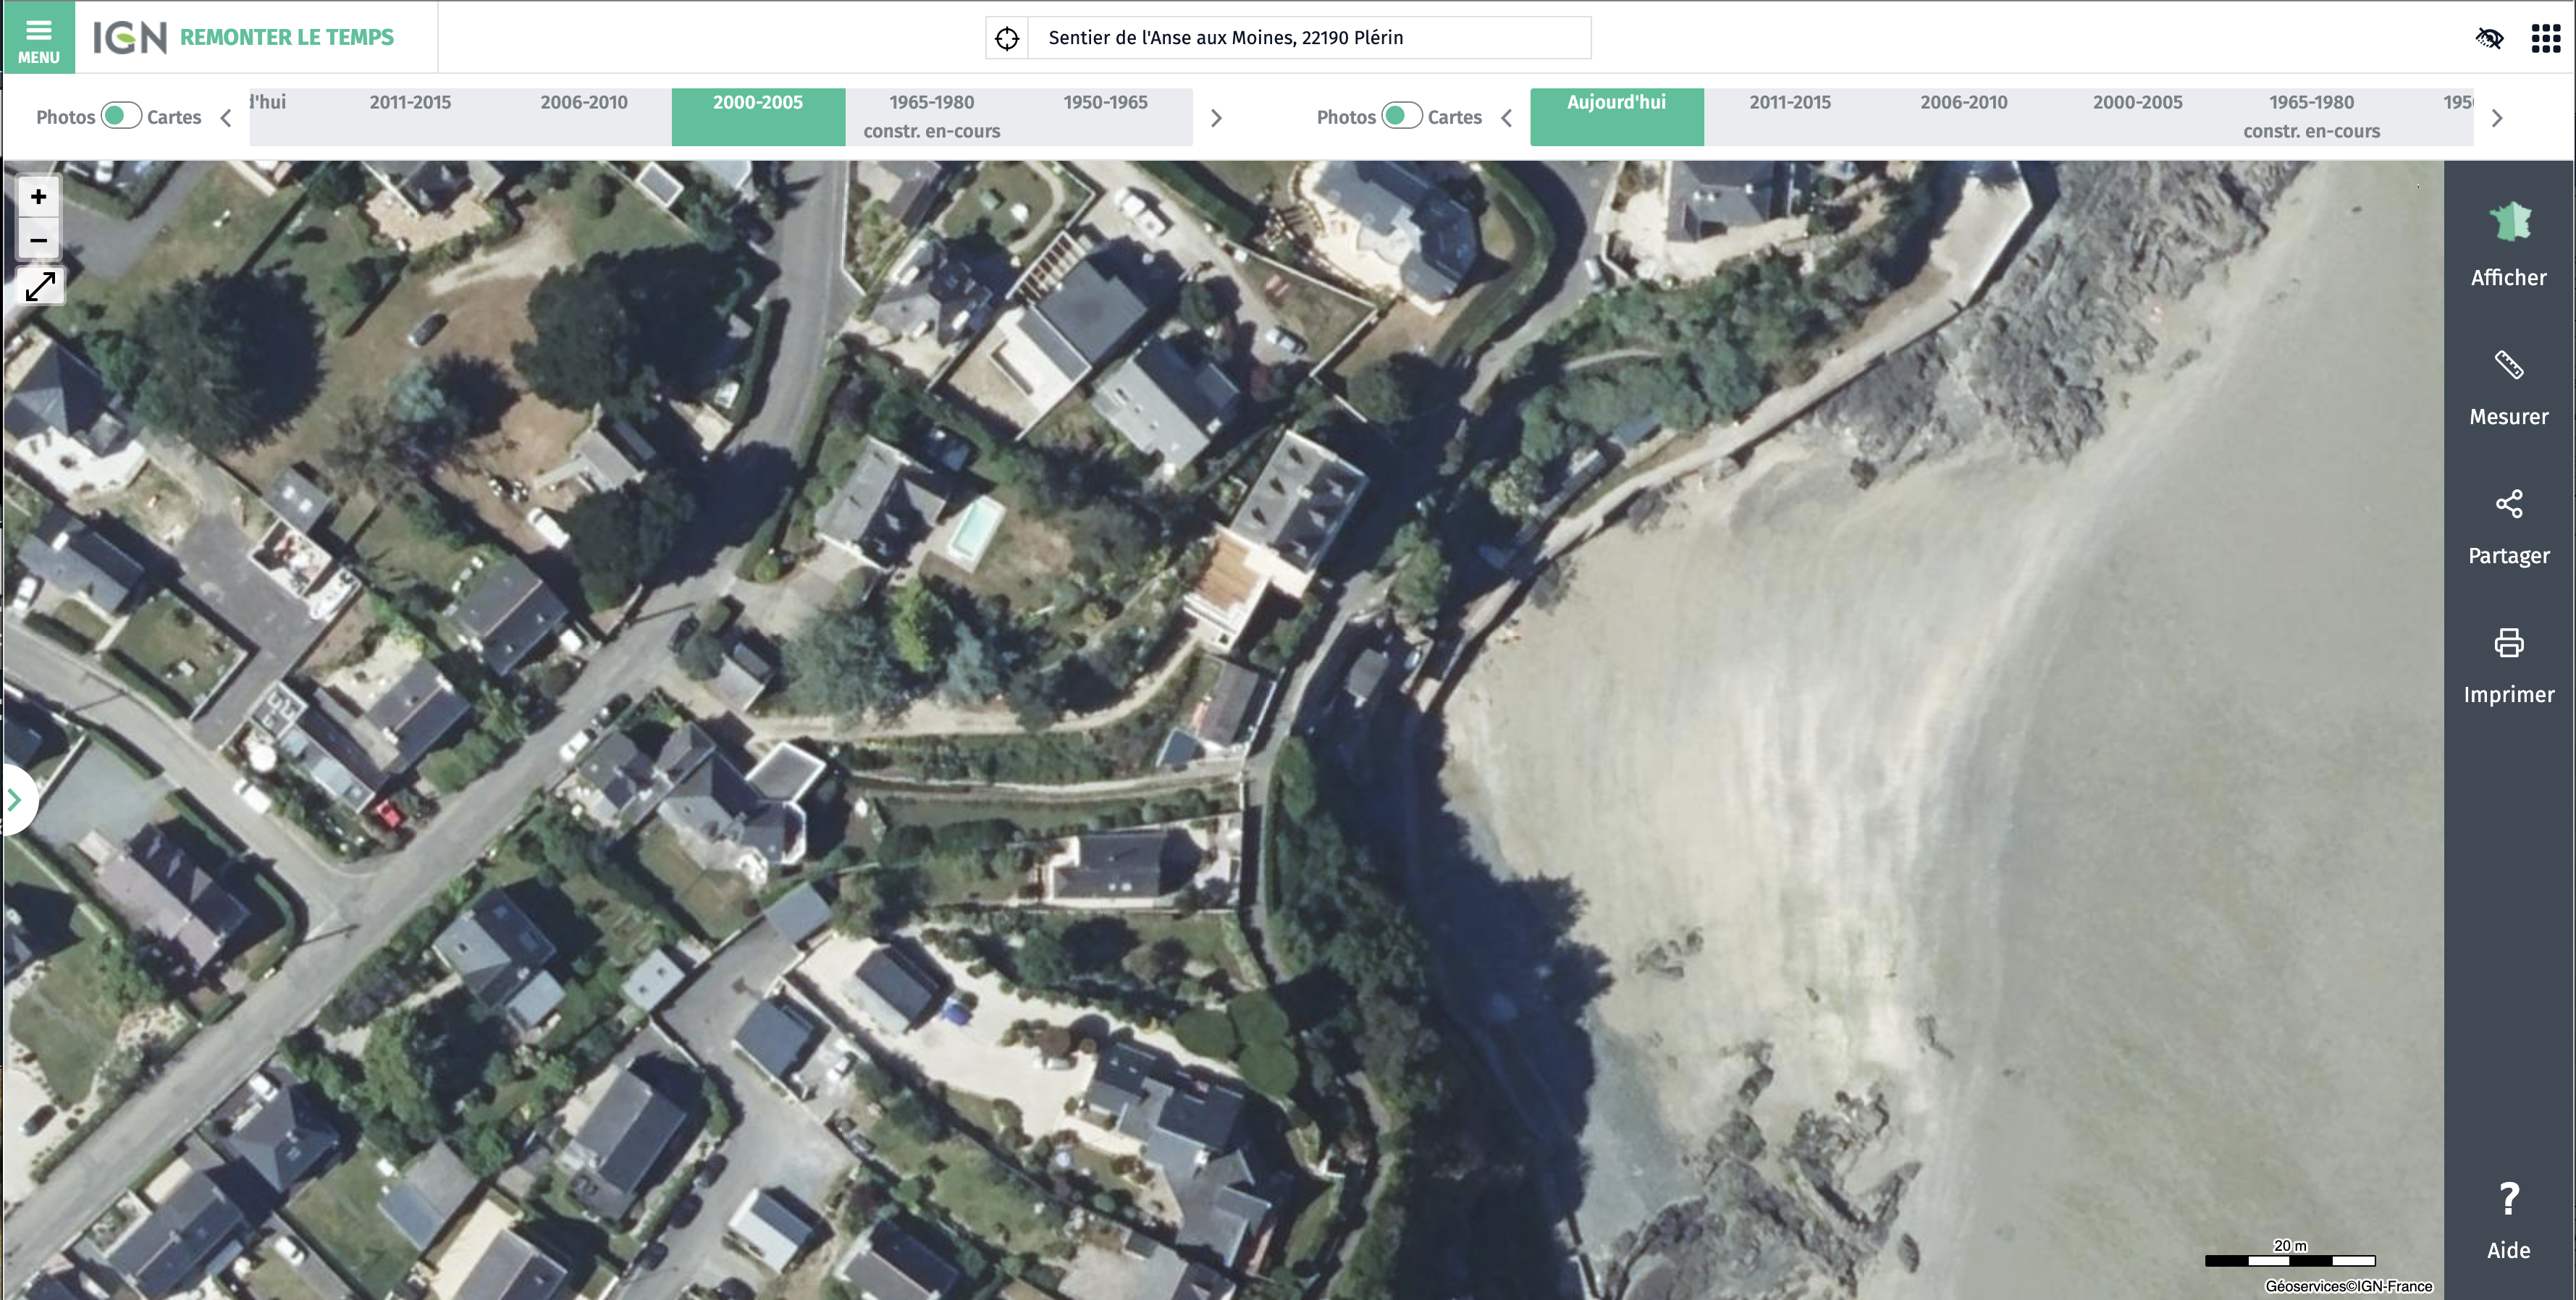Click the fullscreen diagonal arrows icon
The width and height of the screenshot is (2576, 1300).
pos(40,287)
